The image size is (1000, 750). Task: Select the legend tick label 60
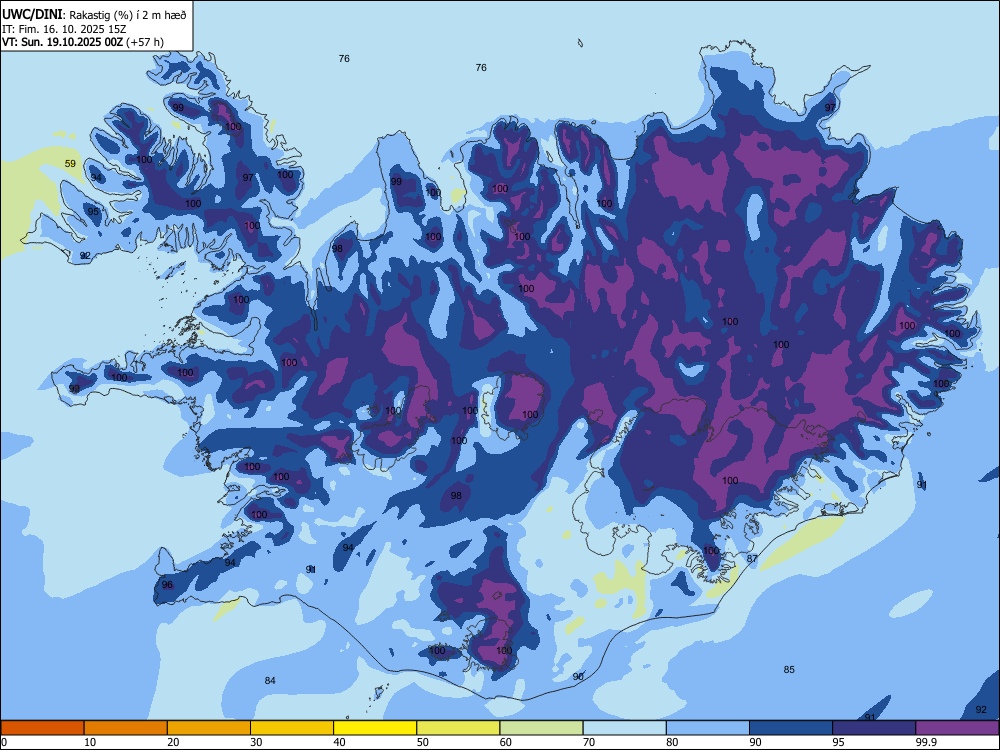tap(506, 742)
